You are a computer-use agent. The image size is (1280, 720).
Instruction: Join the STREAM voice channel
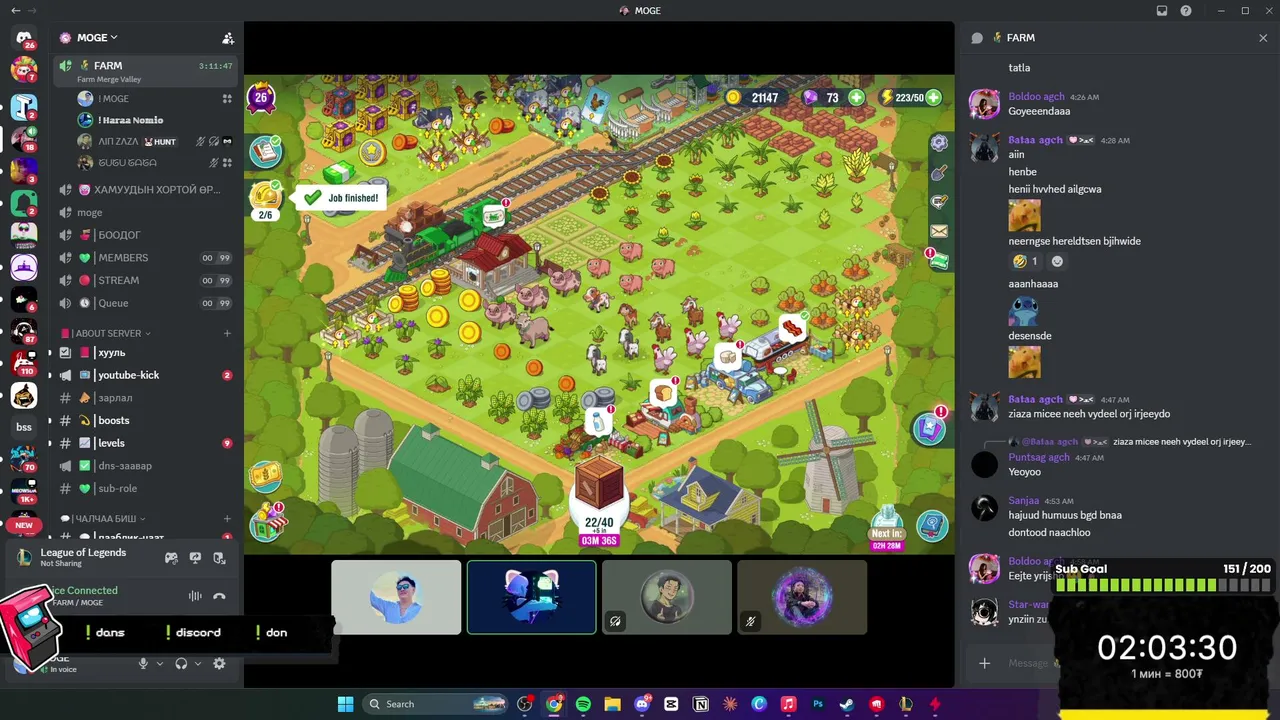tap(147, 280)
